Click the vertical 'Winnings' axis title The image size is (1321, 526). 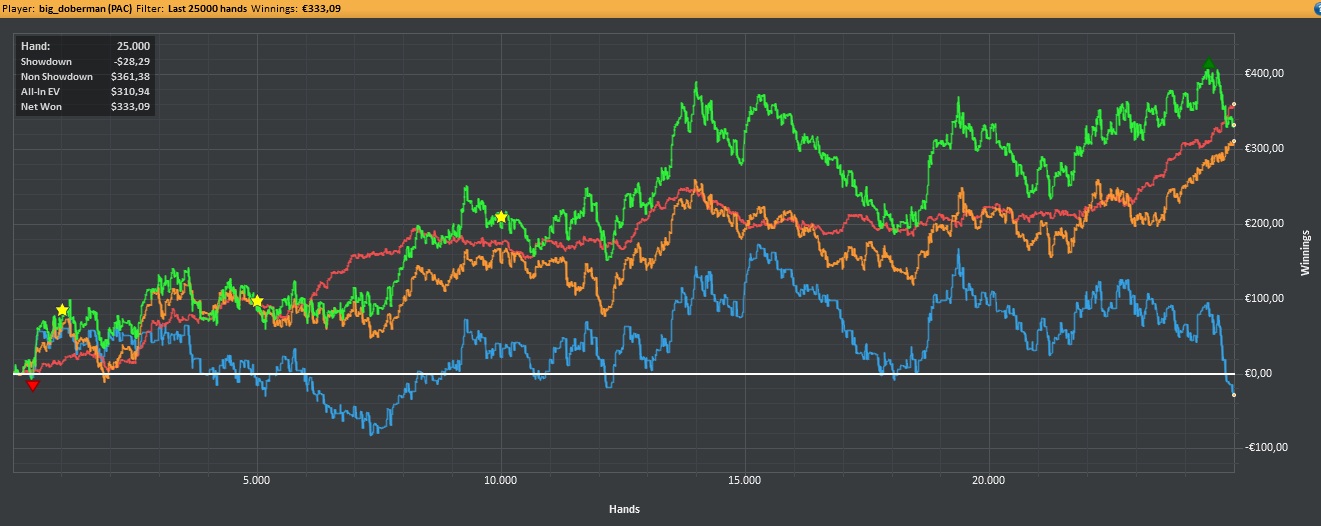[x=1305, y=255]
